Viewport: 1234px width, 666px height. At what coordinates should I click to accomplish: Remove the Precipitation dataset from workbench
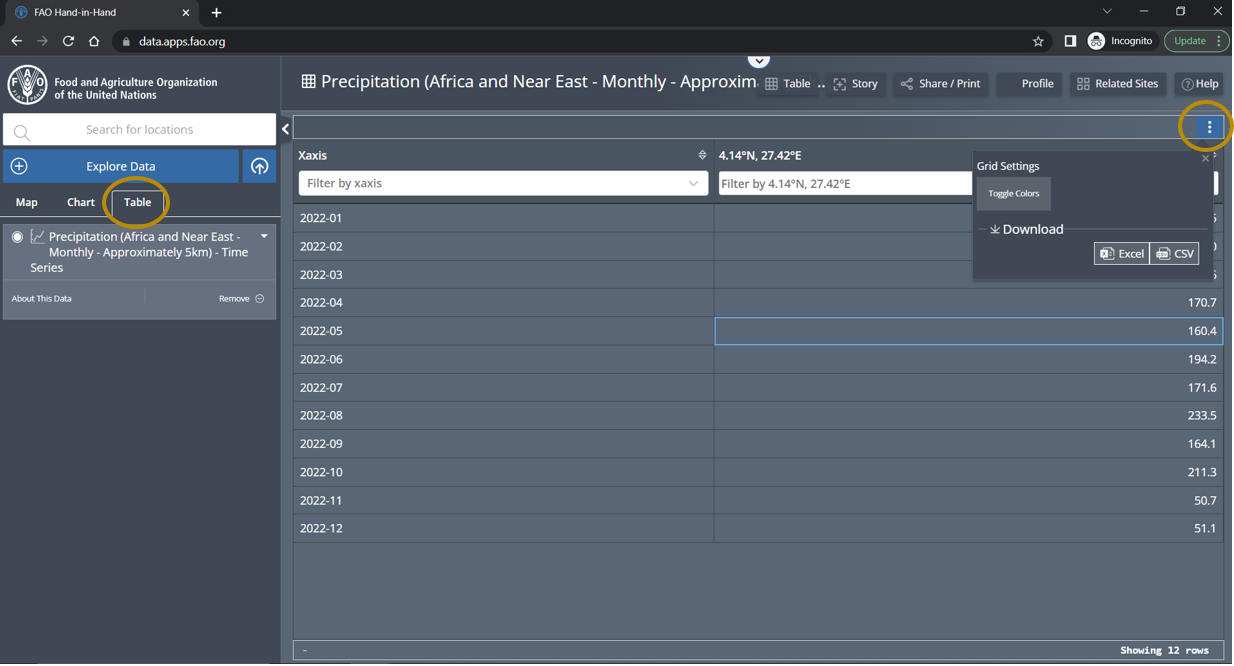241,299
